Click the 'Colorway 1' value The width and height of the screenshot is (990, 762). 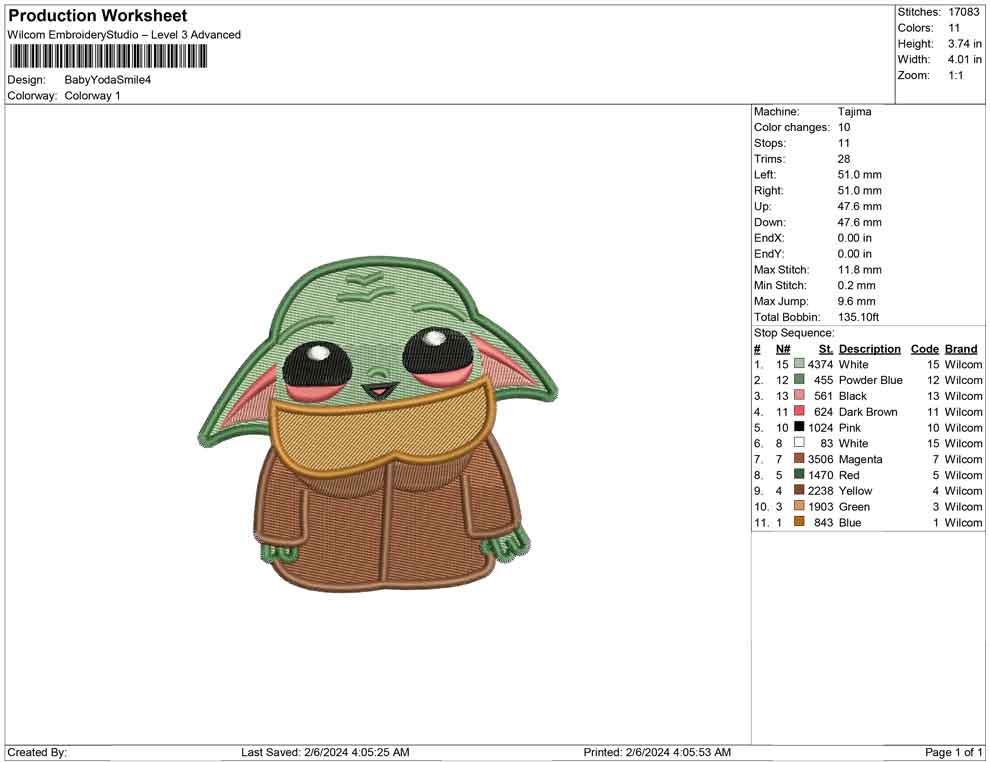click(x=92, y=96)
